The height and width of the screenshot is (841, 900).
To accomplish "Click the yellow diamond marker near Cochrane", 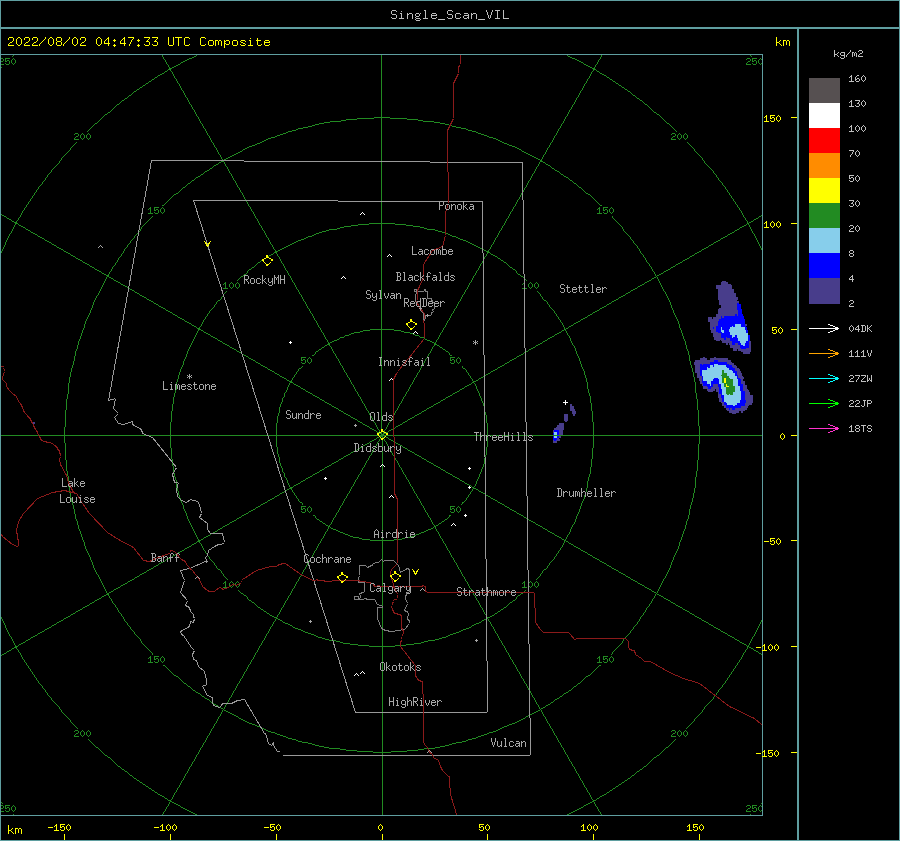I will [343, 578].
